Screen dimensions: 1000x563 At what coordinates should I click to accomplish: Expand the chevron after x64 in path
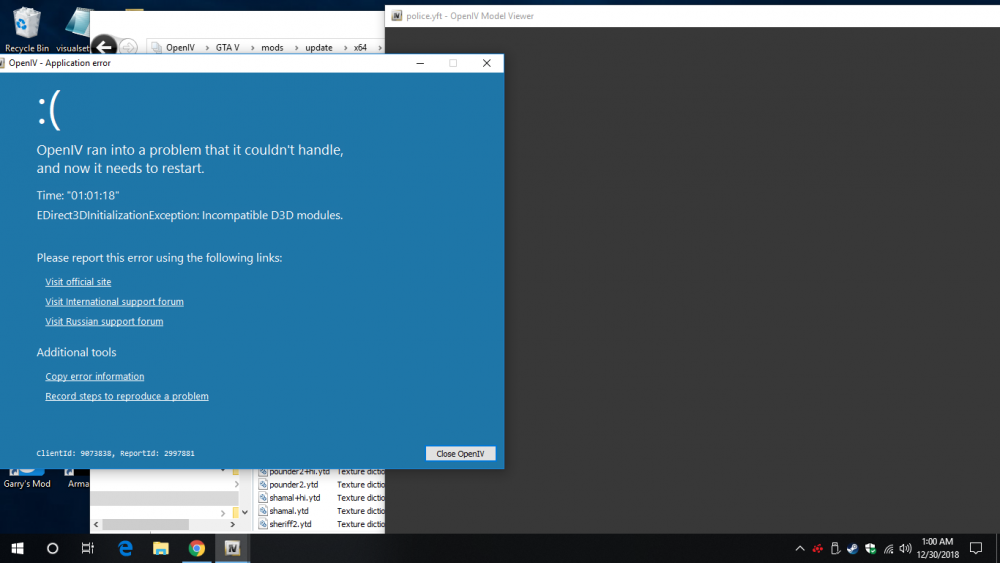coord(379,48)
